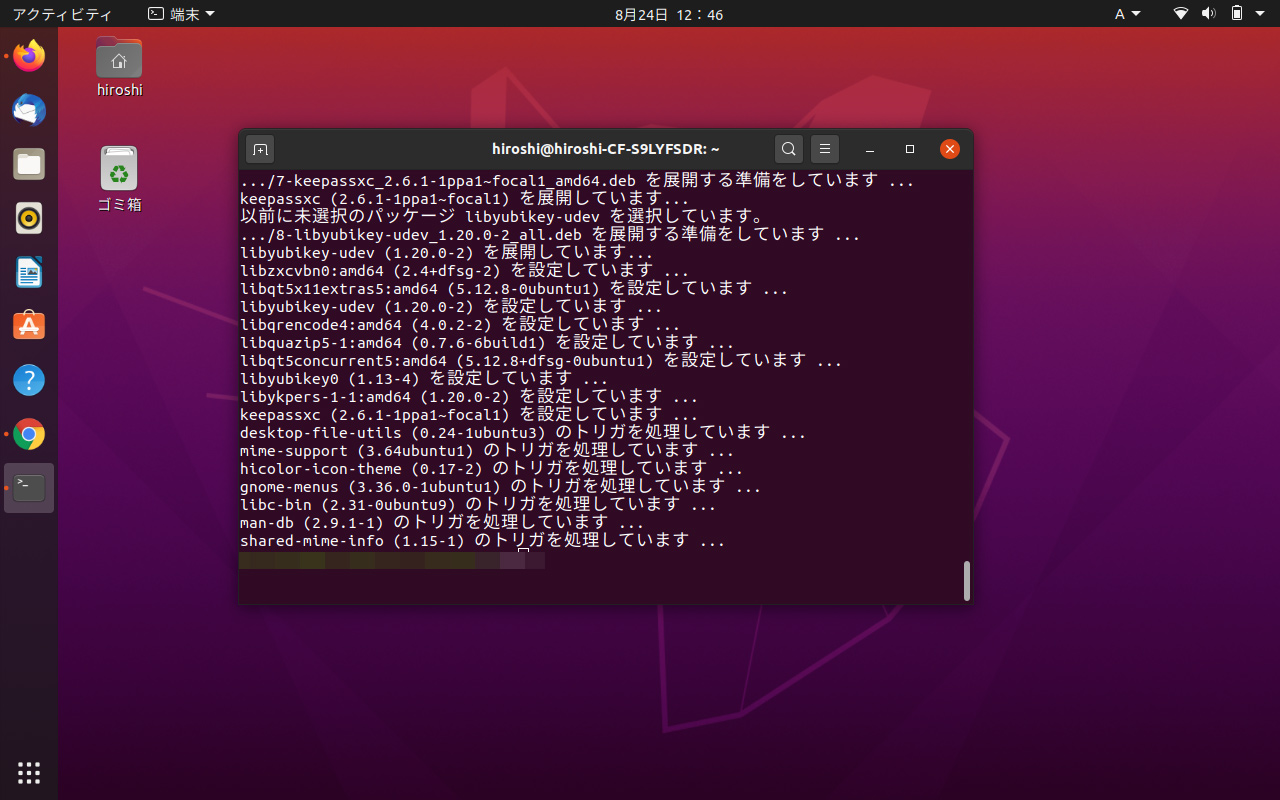Close the terminal window
The height and width of the screenshot is (800, 1280).
click(950, 149)
